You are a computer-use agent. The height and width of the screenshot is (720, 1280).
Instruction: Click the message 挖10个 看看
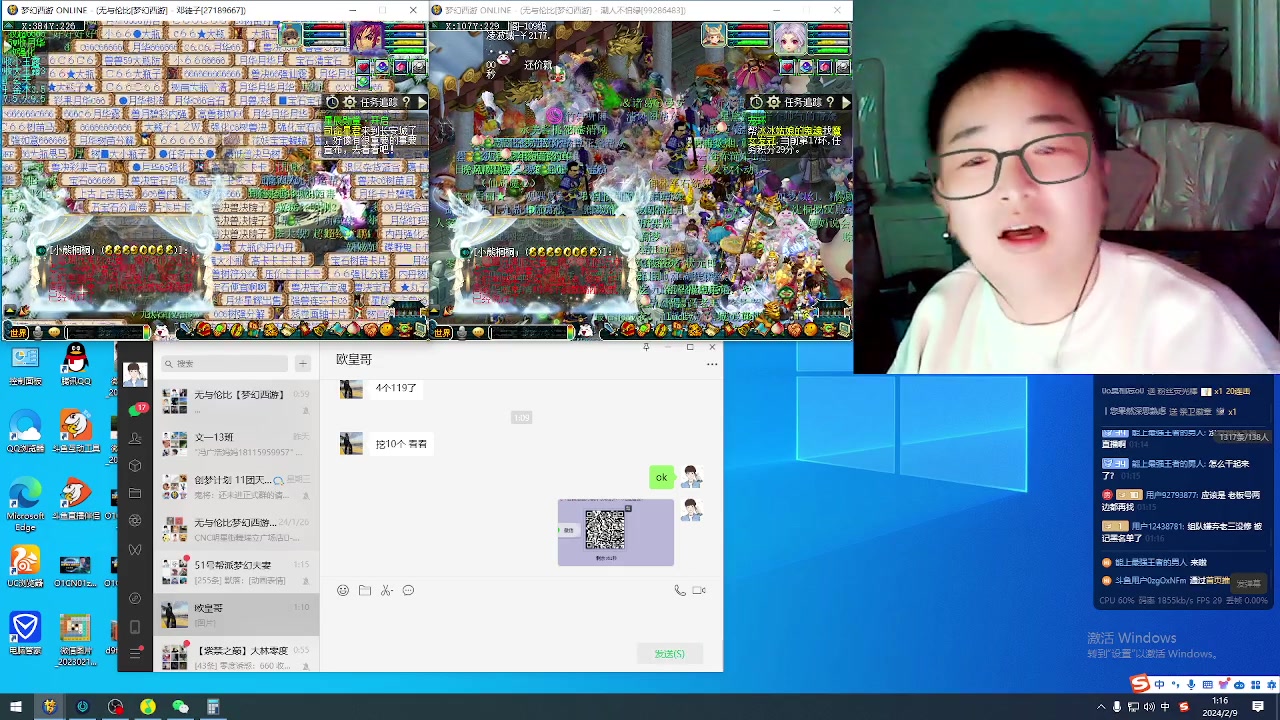point(401,444)
